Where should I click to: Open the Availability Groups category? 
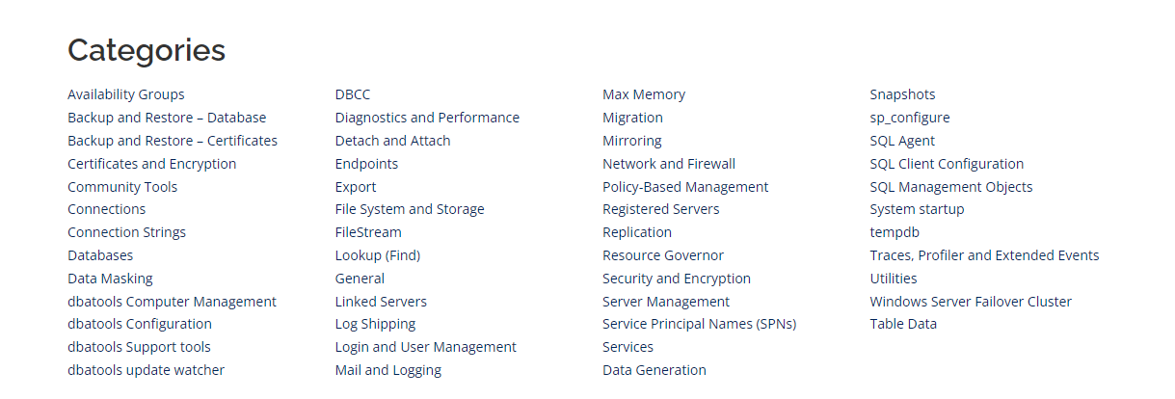(126, 94)
